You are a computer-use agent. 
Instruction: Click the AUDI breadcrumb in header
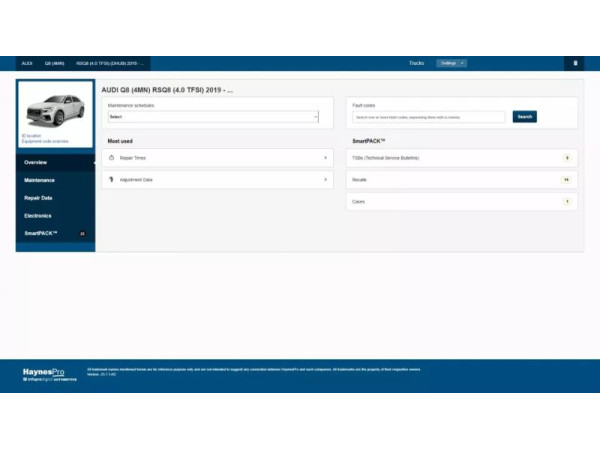point(28,63)
